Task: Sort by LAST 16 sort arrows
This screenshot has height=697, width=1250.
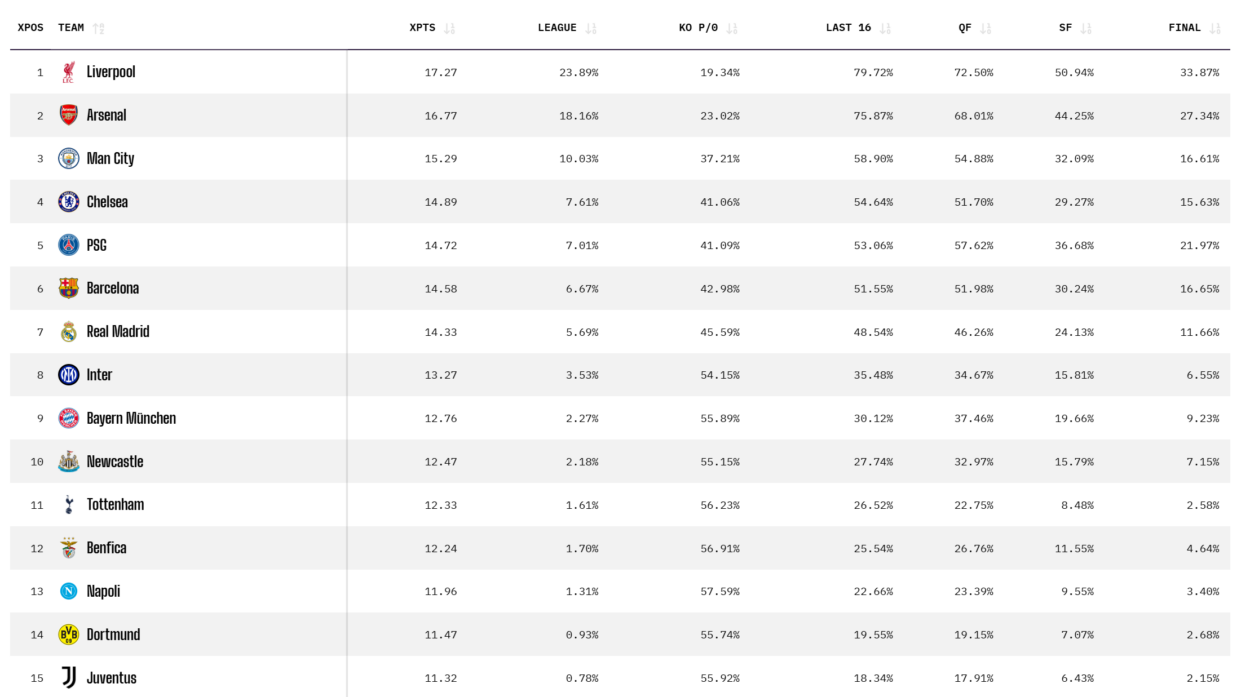Action: [x=885, y=28]
